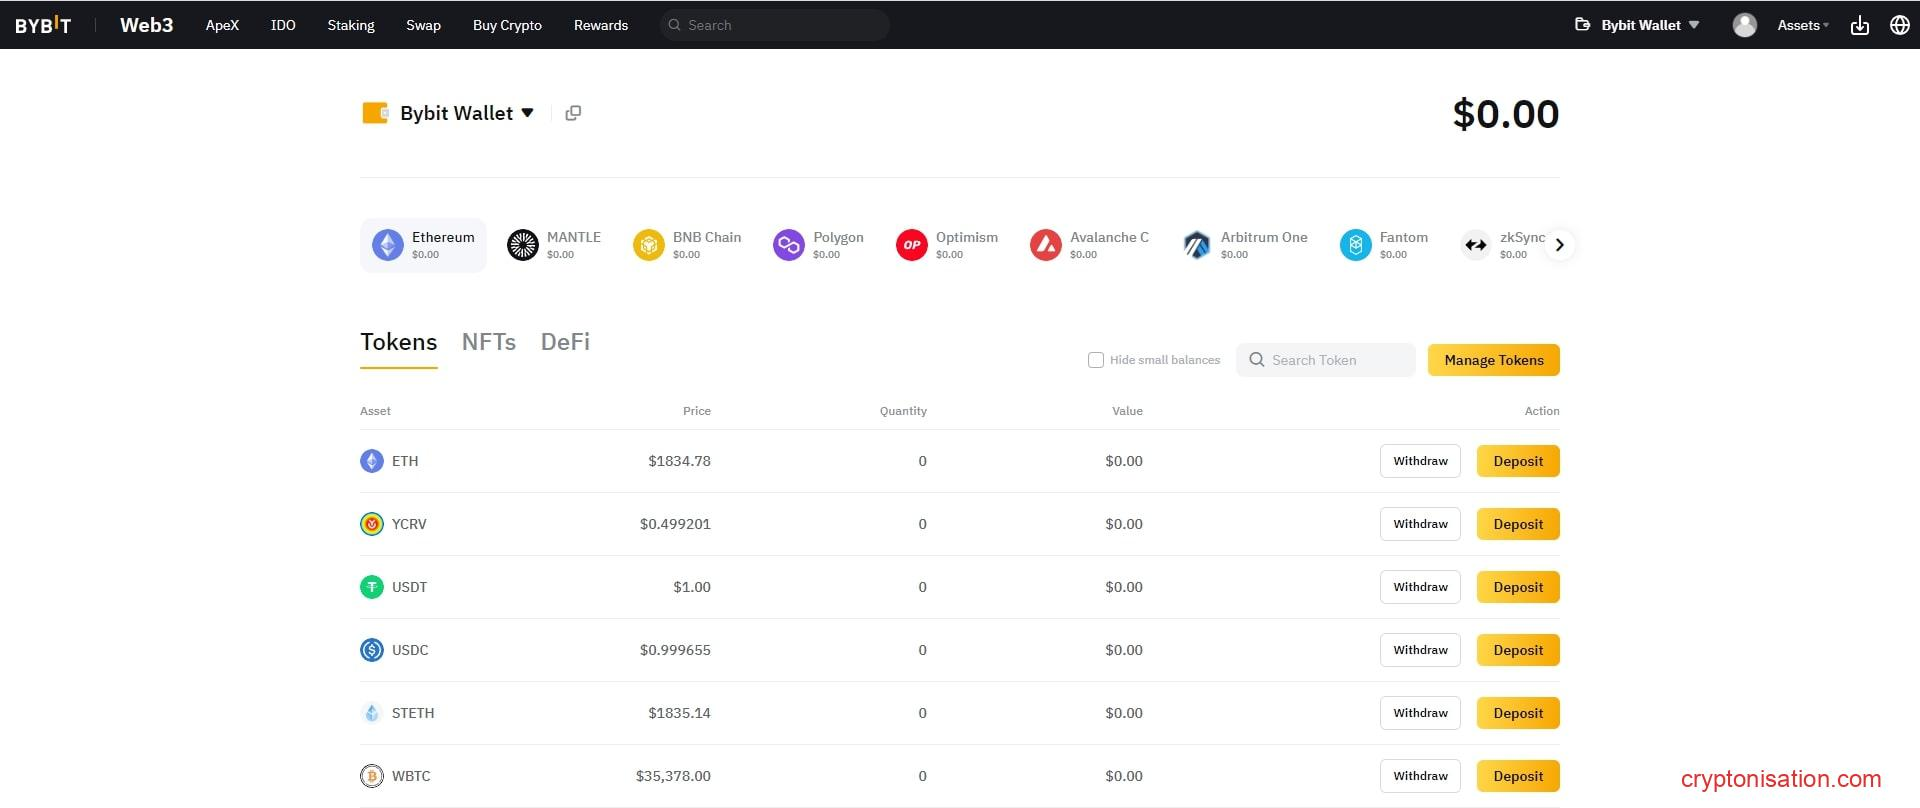1920x808 pixels.
Task: Open the Assets dropdown in header
Action: (x=1802, y=25)
